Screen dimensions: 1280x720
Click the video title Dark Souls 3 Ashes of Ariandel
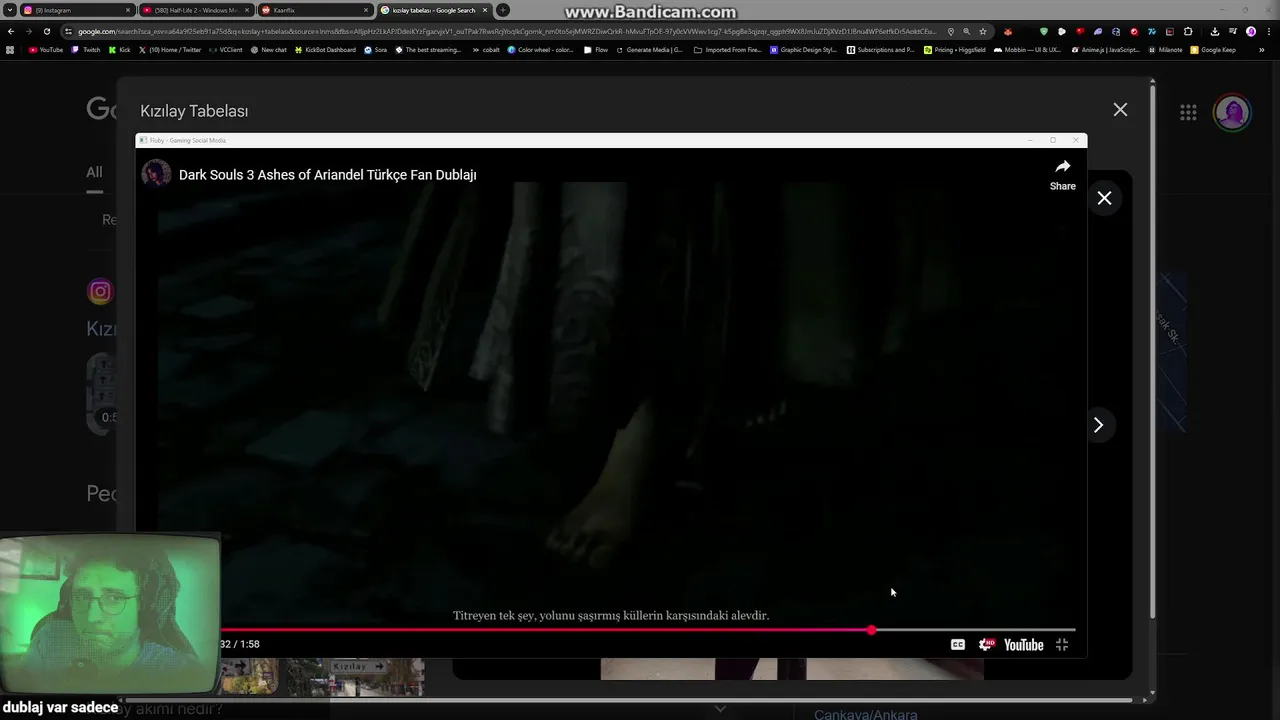pos(327,175)
